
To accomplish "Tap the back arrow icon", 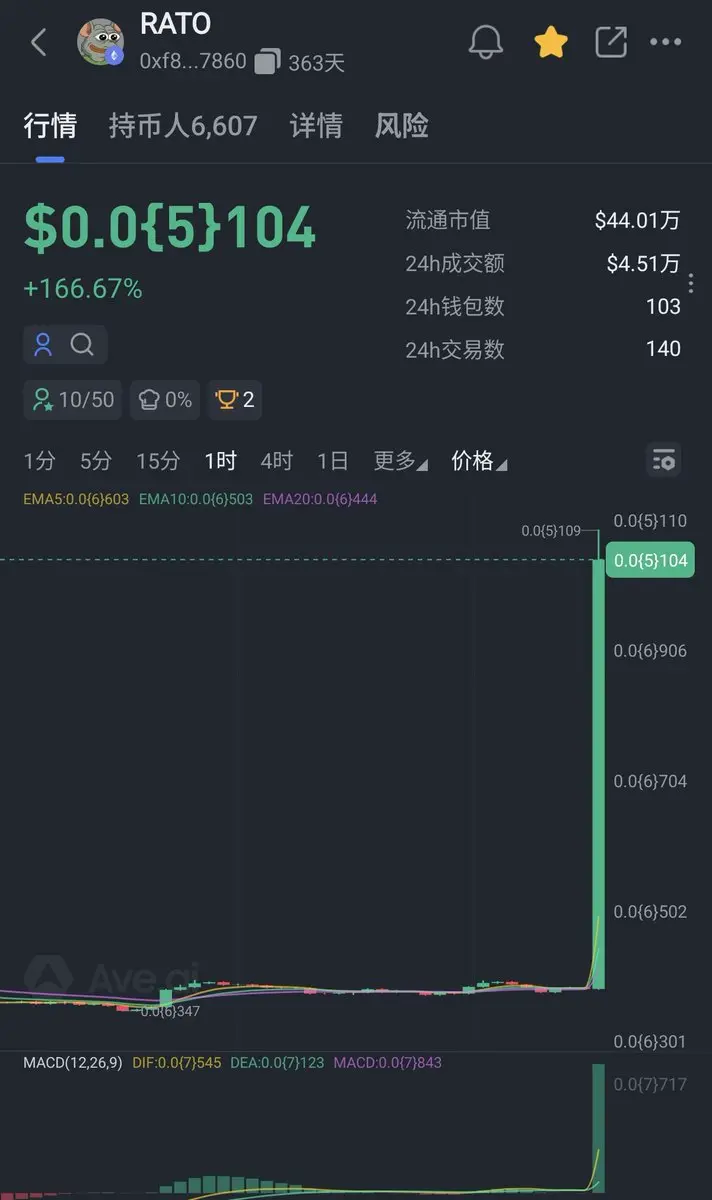I will (39, 42).
